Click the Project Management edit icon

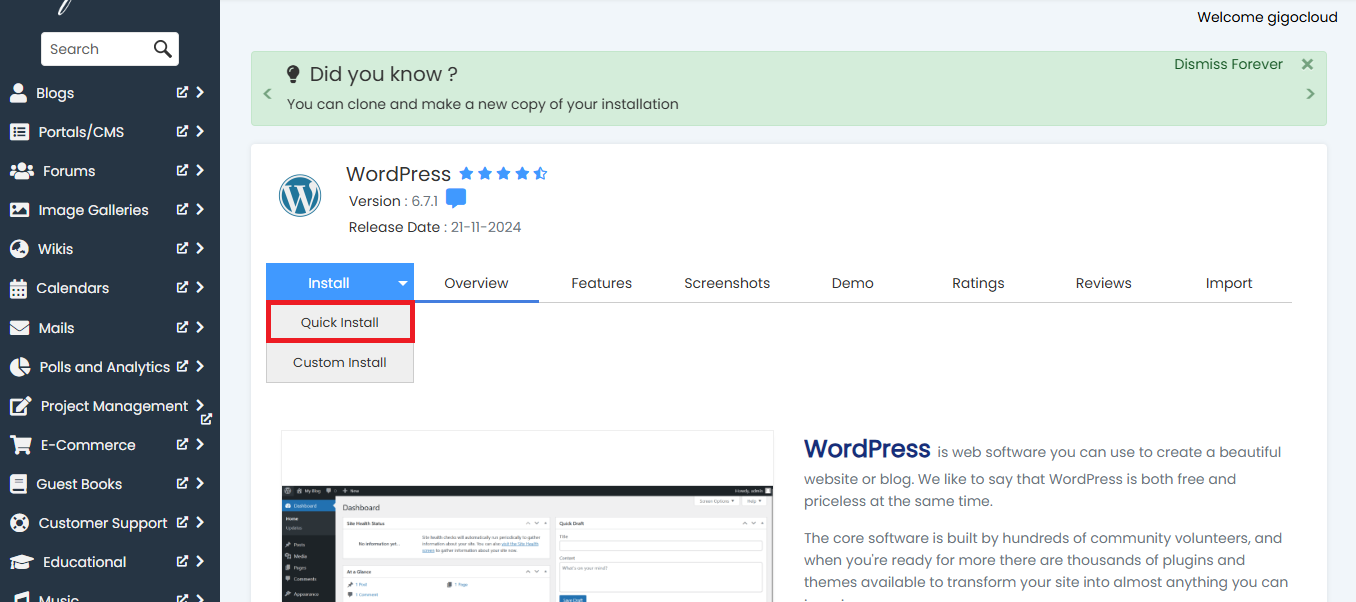pos(20,406)
